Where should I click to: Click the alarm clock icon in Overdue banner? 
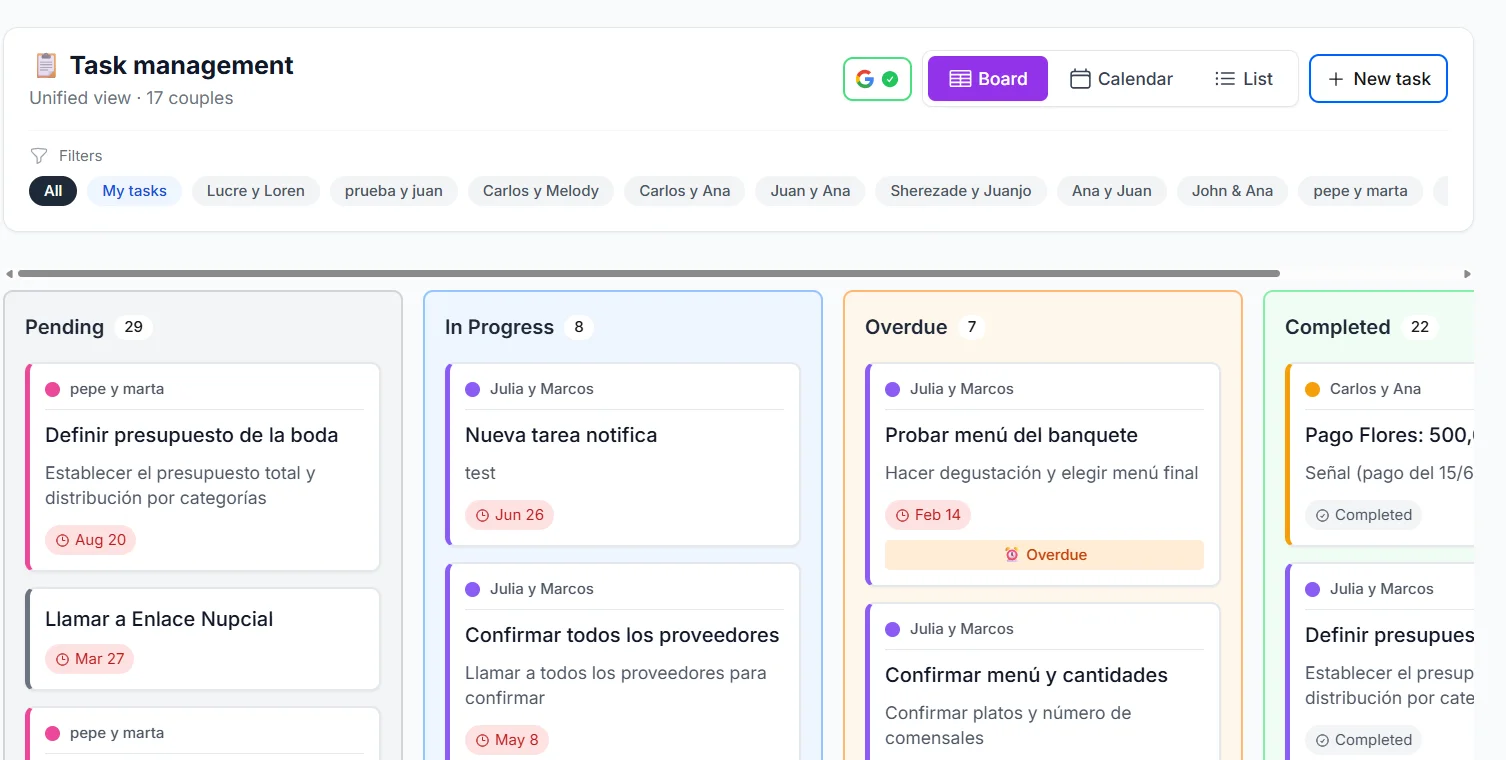(x=1011, y=555)
